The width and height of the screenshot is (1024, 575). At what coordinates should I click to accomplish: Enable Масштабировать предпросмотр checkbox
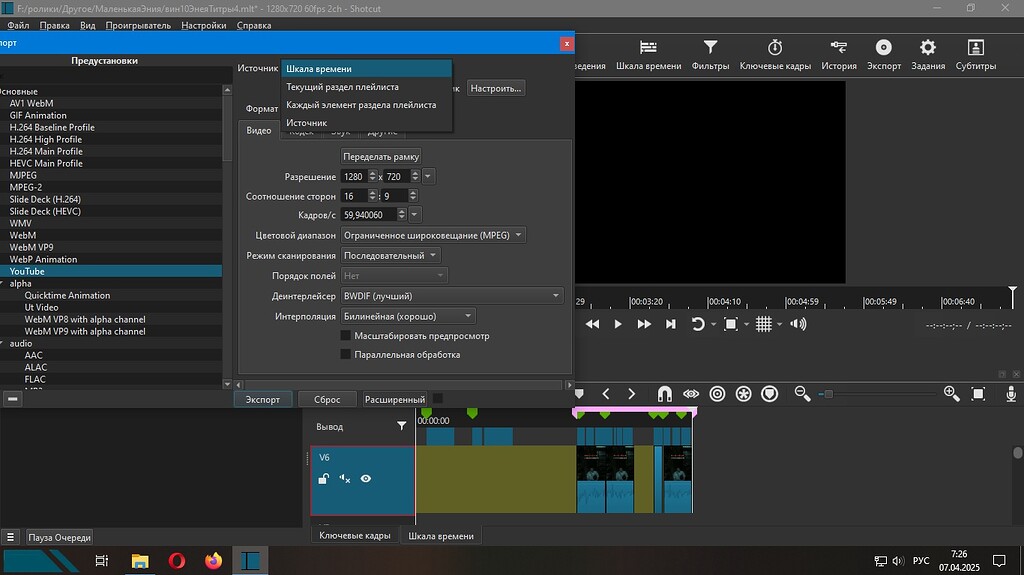(345, 336)
